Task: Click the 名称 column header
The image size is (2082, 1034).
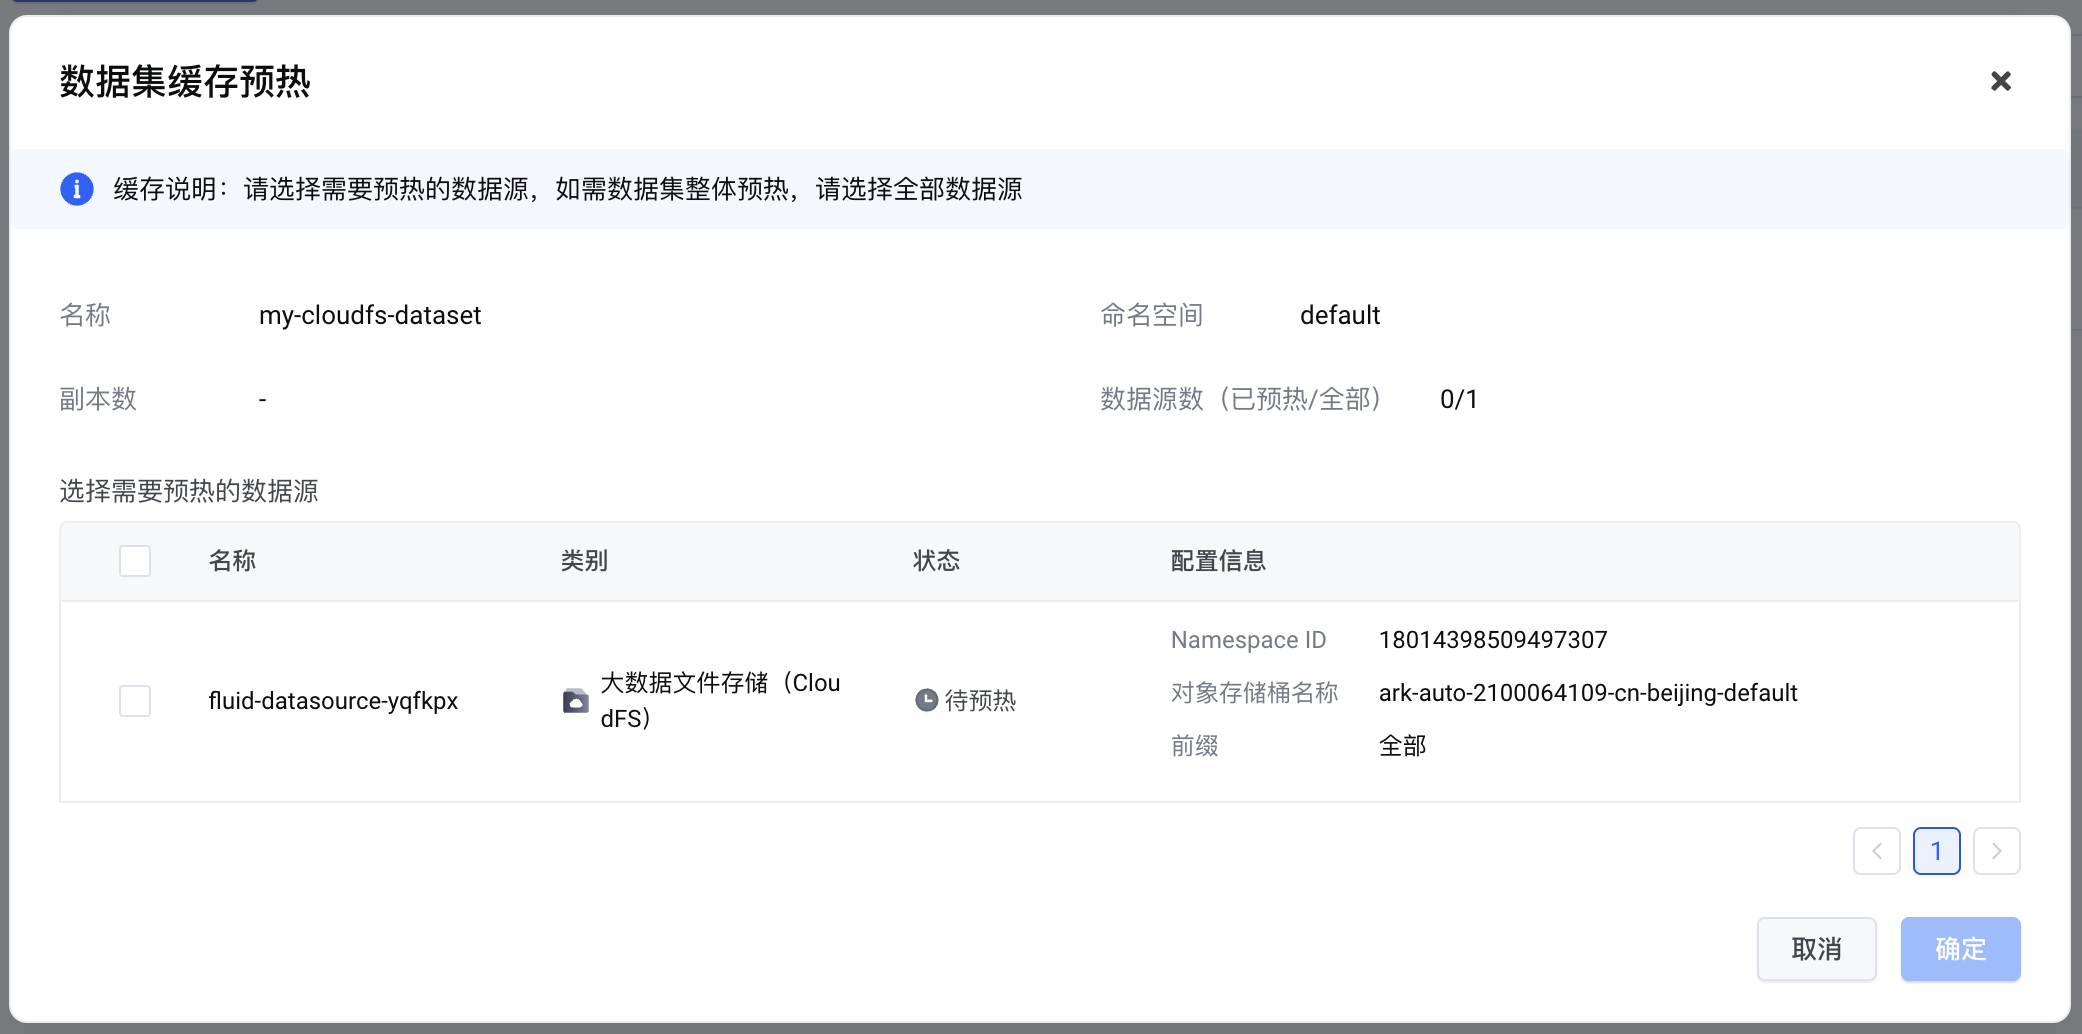Action: click(x=233, y=561)
